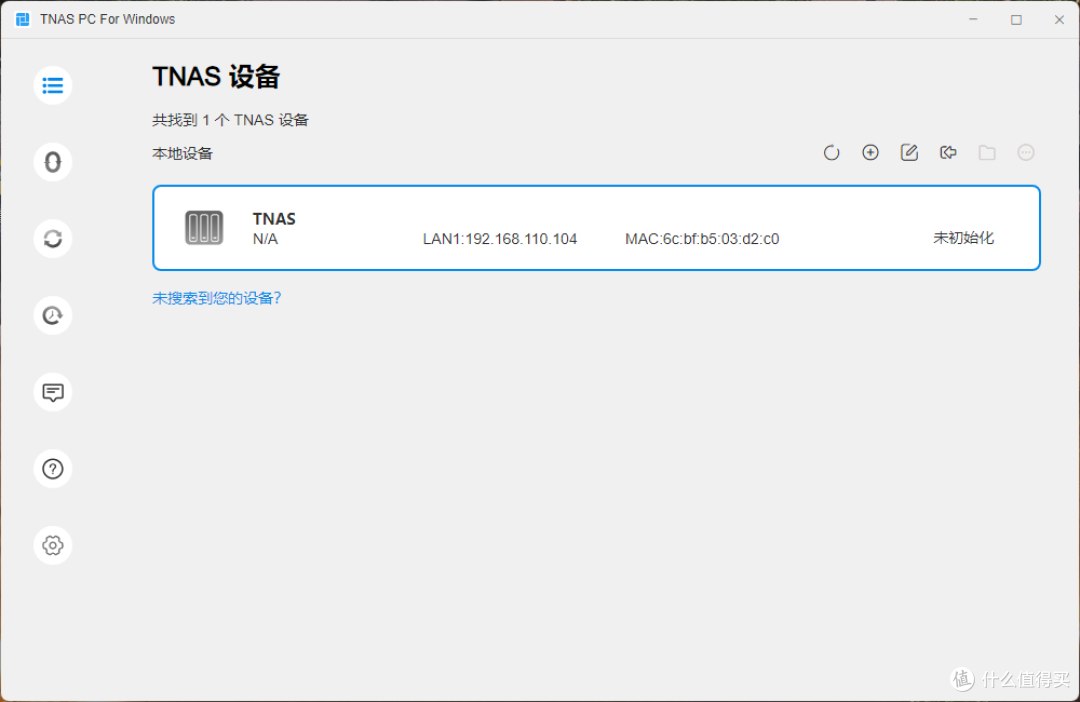The height and width of the screenshot is (702, 1080).
Task: Add a device with plus icon
Action: click(870, 152)
